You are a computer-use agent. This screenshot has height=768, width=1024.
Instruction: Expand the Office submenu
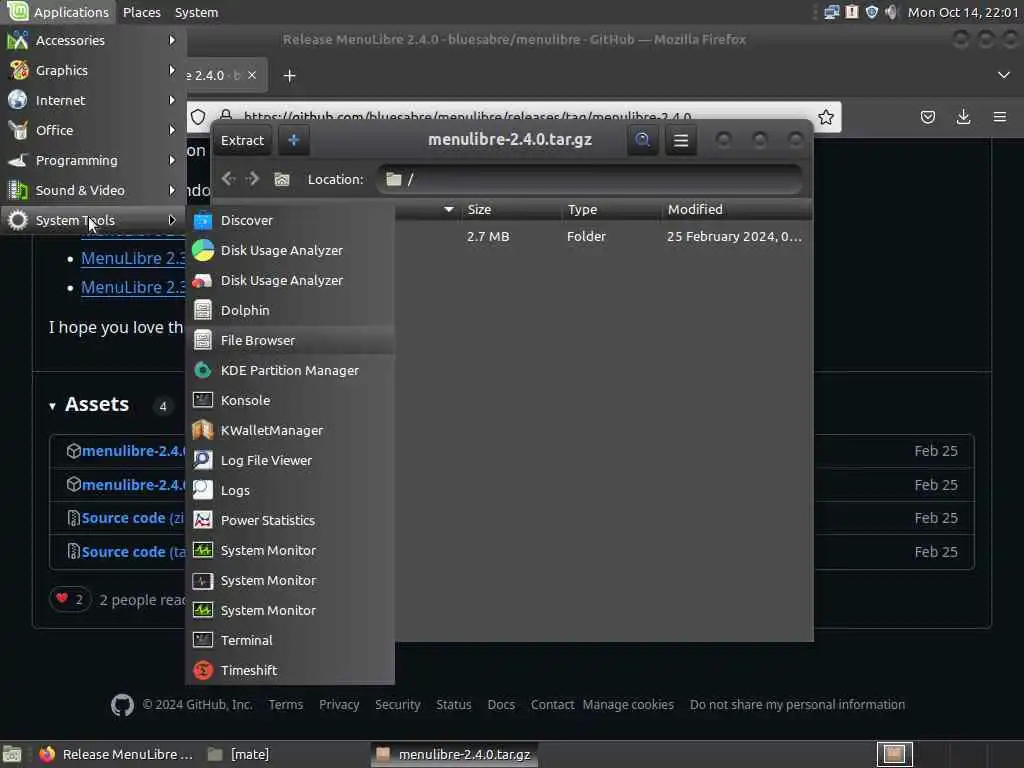click(x=93, y=131)
